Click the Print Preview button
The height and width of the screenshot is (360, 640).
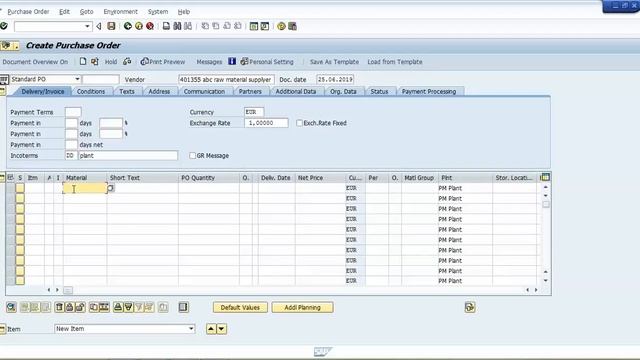[163, 62]
